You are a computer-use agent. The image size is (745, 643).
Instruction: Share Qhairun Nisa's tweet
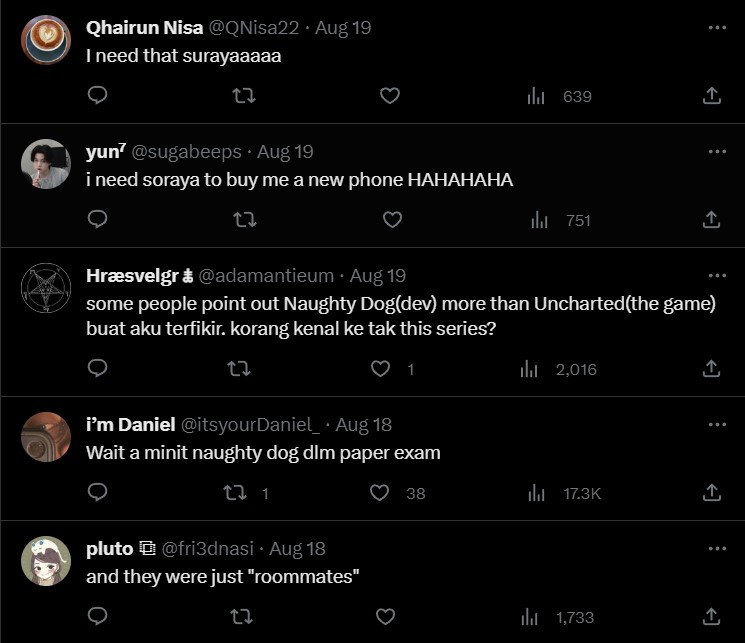tap(711, 96)
